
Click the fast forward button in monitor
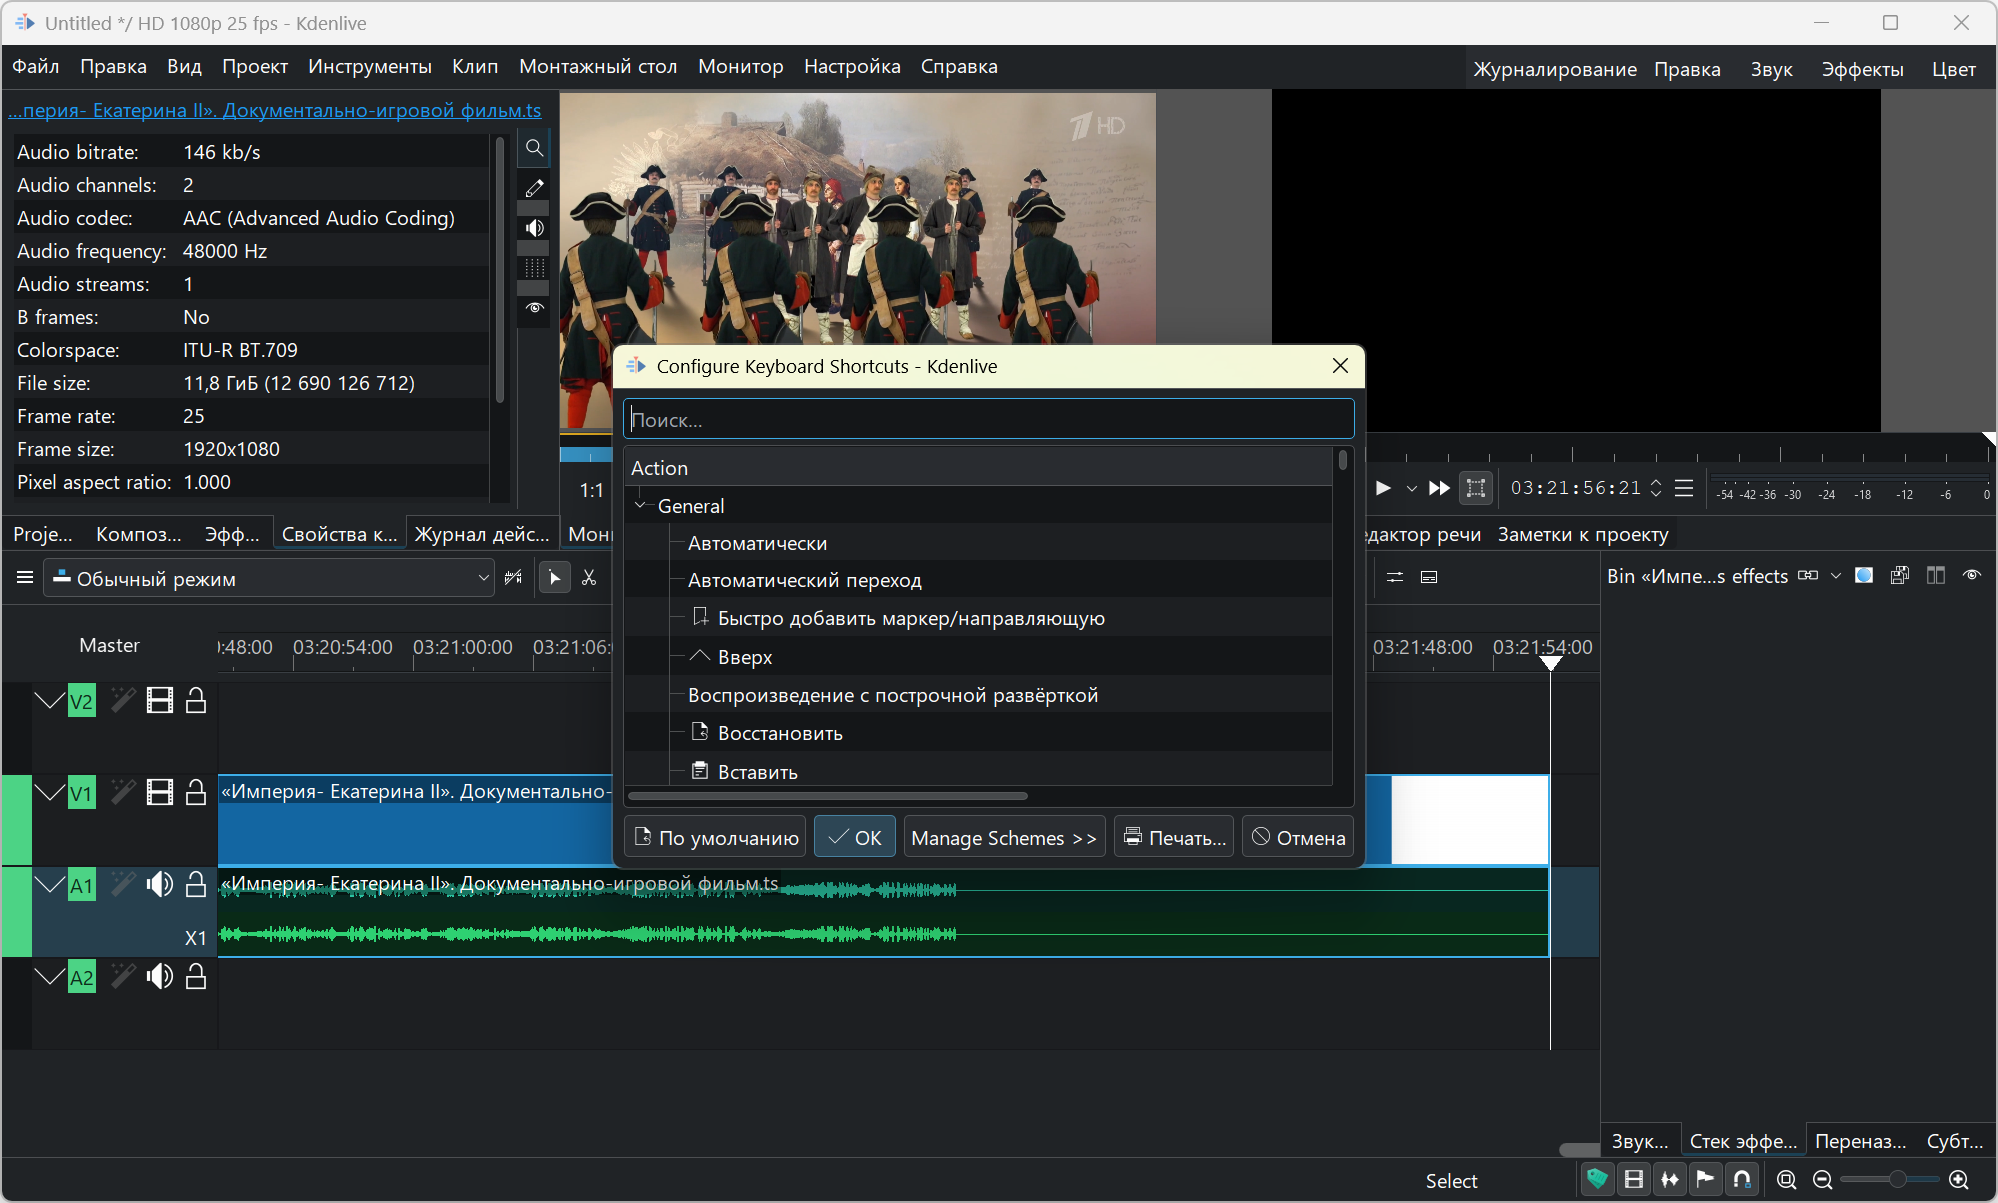click(x=1439, y=488)
